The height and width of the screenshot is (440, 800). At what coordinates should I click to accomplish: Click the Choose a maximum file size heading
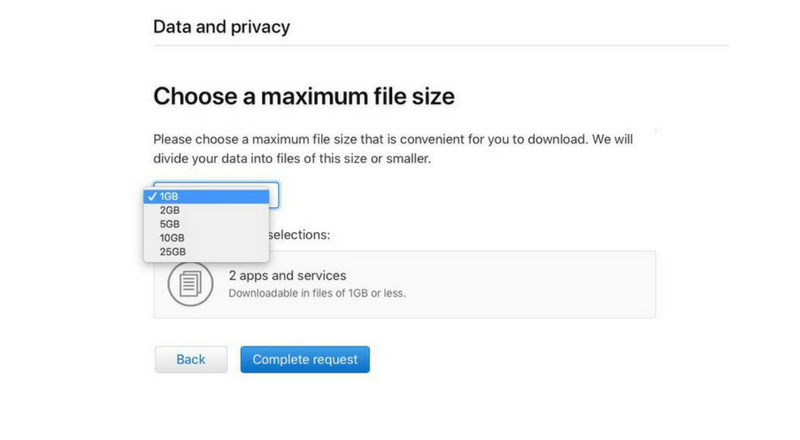(x=303, y=96)
